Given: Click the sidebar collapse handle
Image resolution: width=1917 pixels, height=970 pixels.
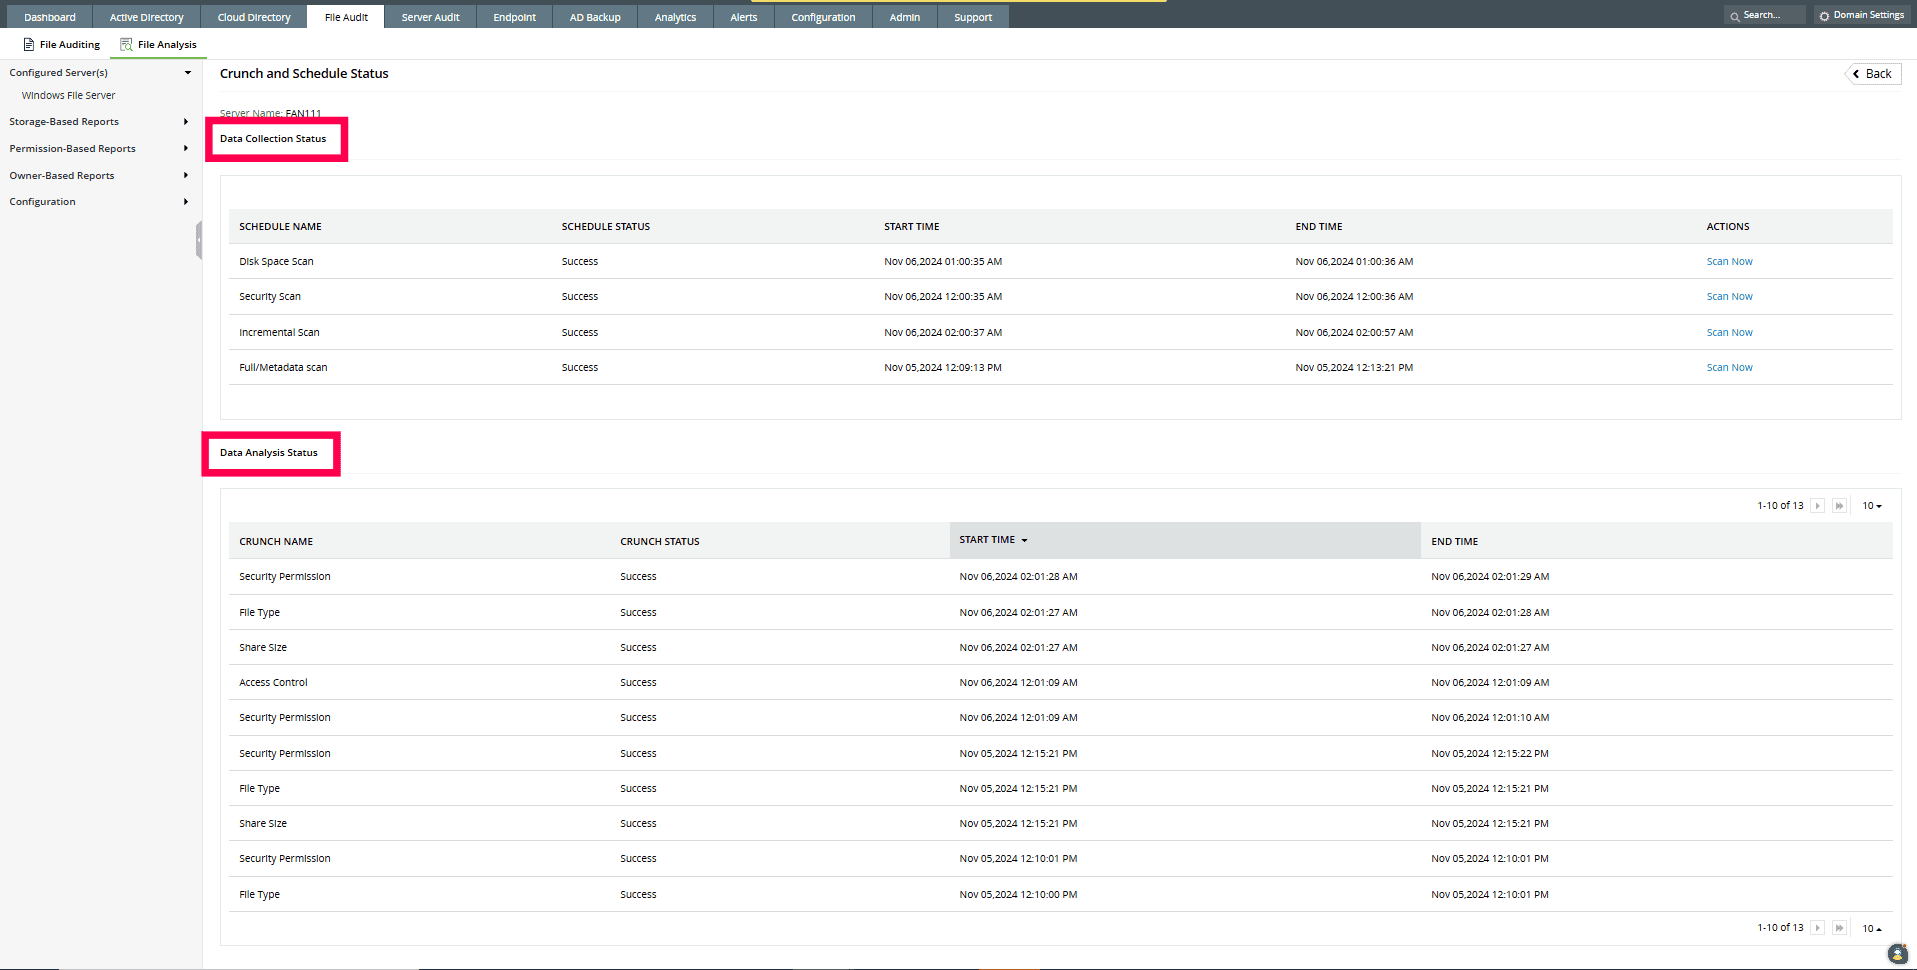Looking at the screenshot, I should 198,241.
